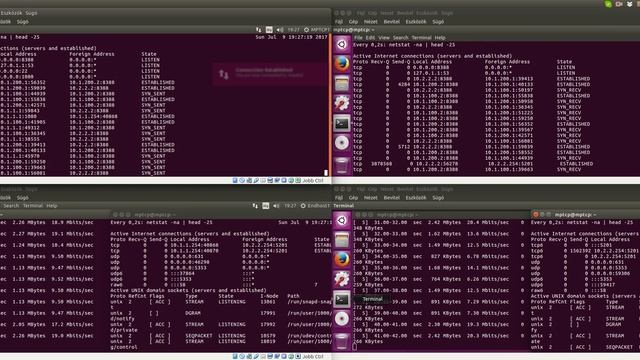Click keyboard layout indicator in MPTCP1 VM panel

[x=269, y=29]
